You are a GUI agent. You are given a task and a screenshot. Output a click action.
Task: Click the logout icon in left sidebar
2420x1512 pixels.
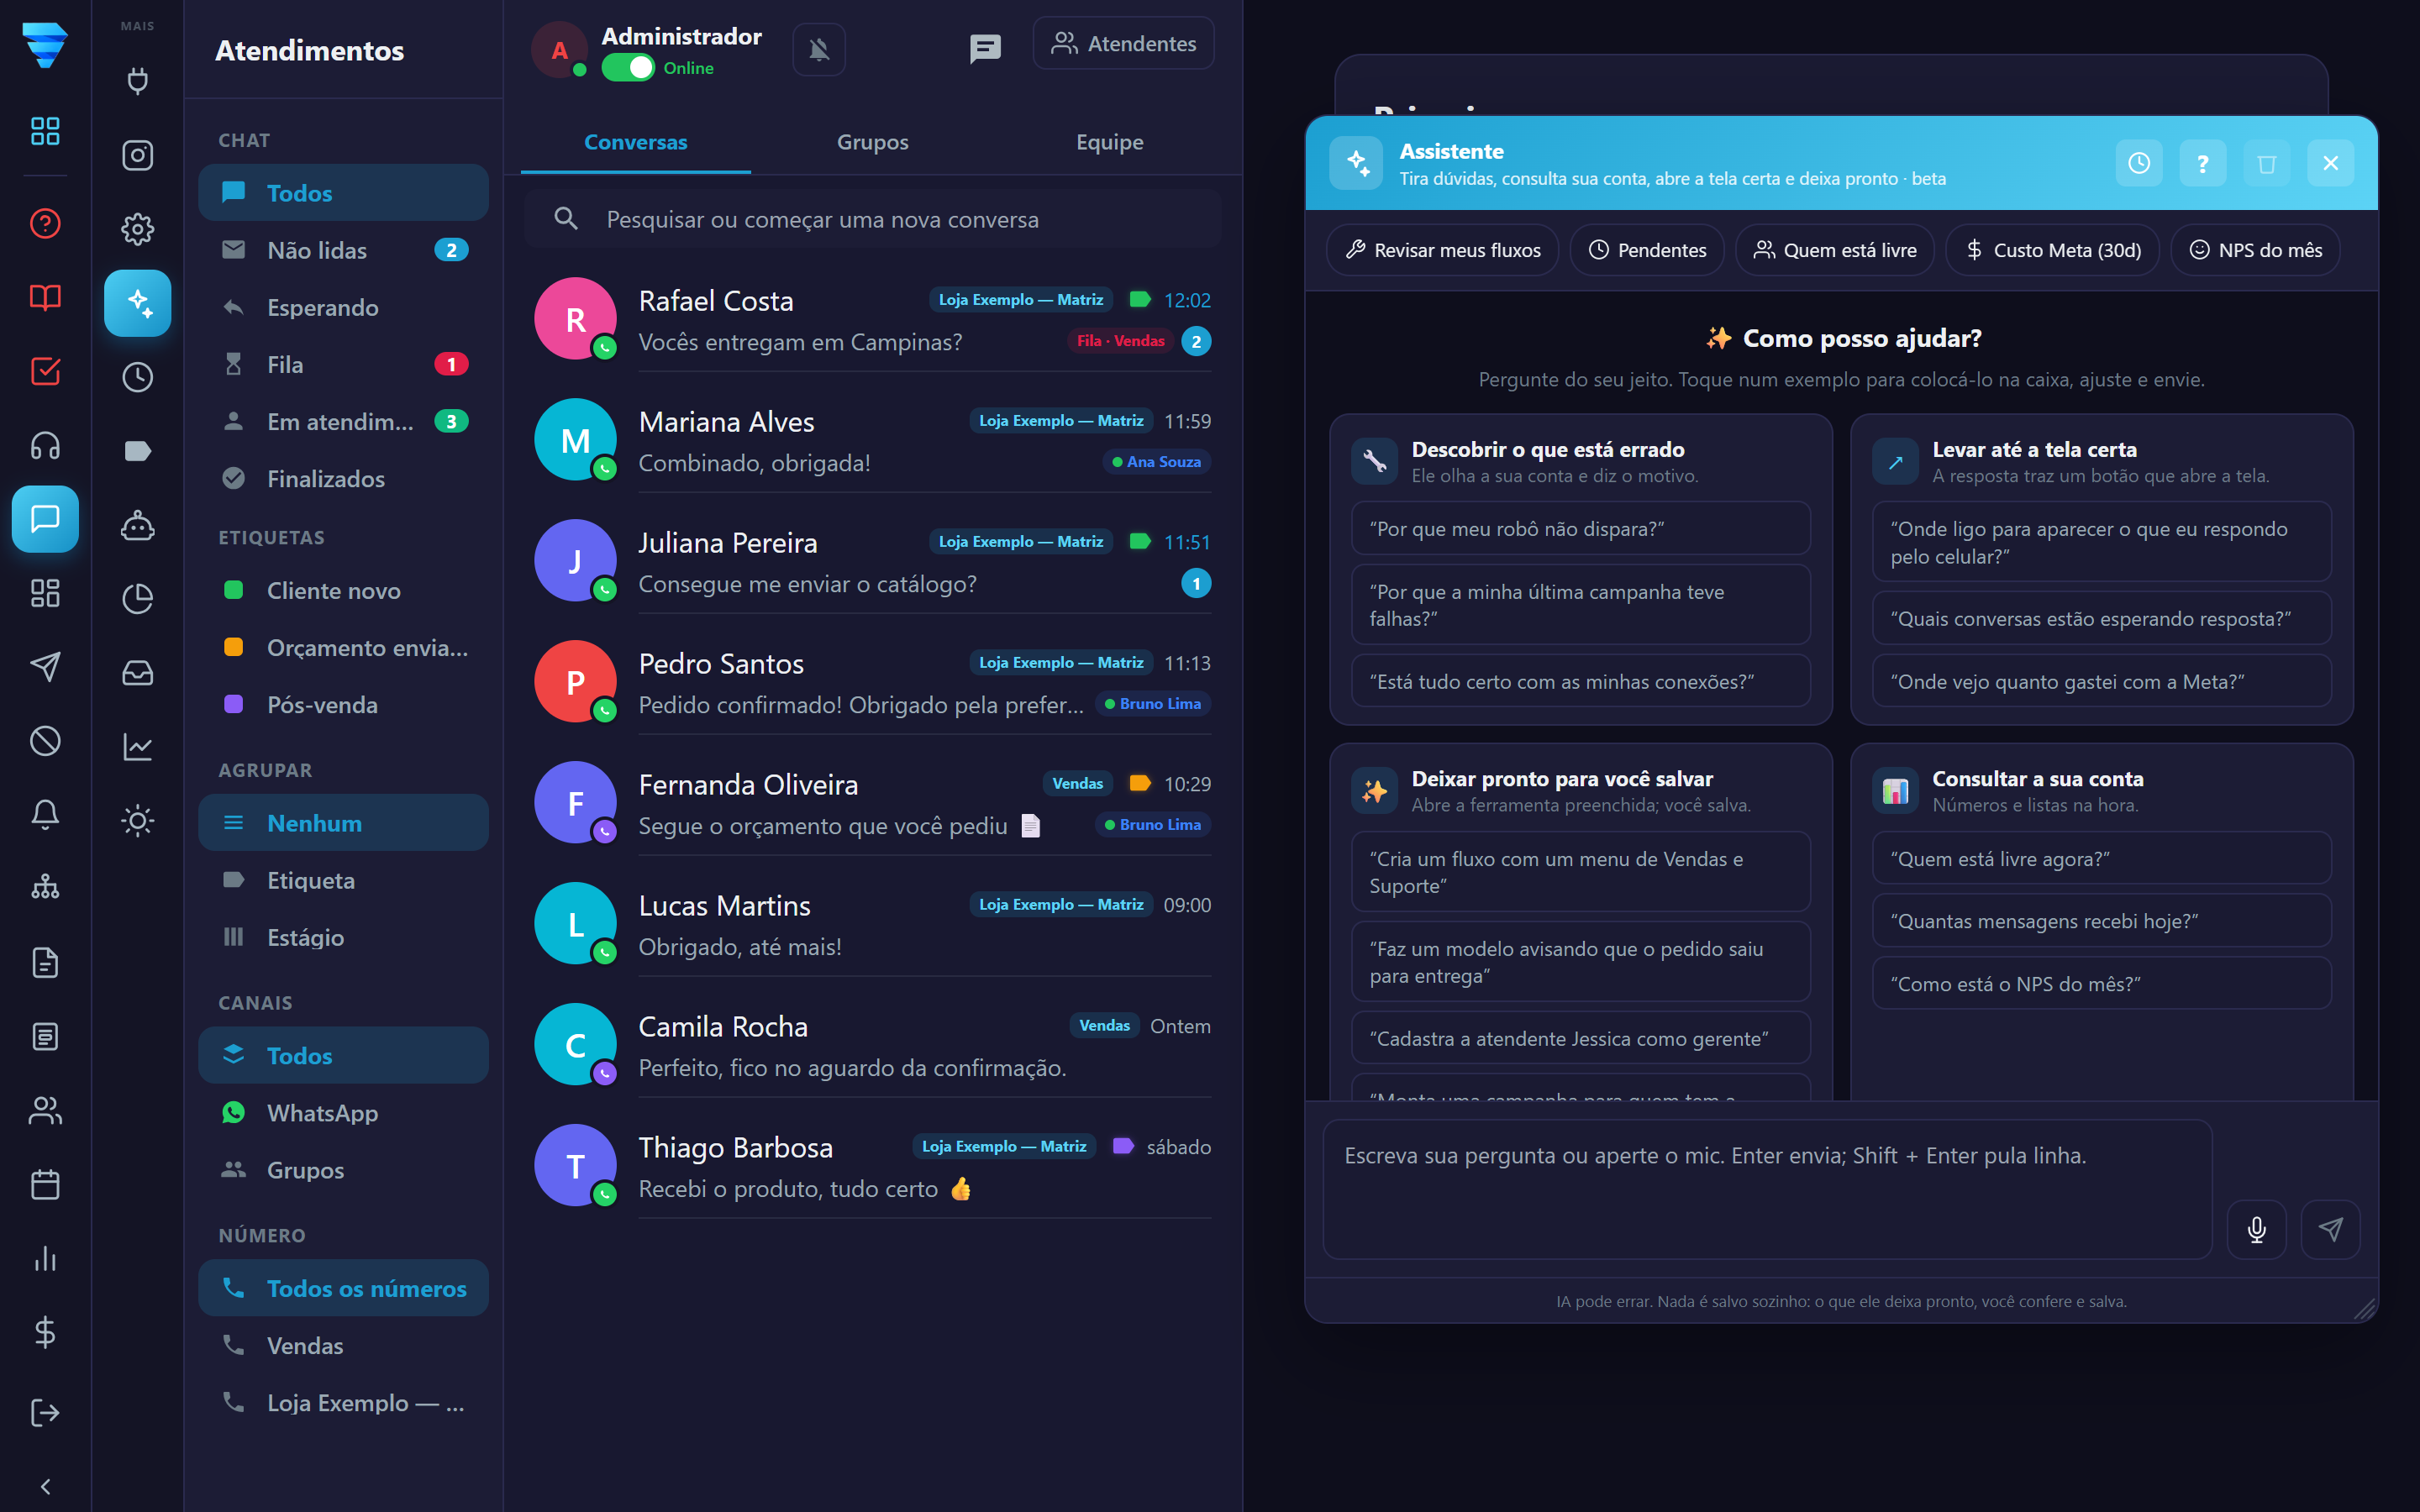[x=45, y=1413]
